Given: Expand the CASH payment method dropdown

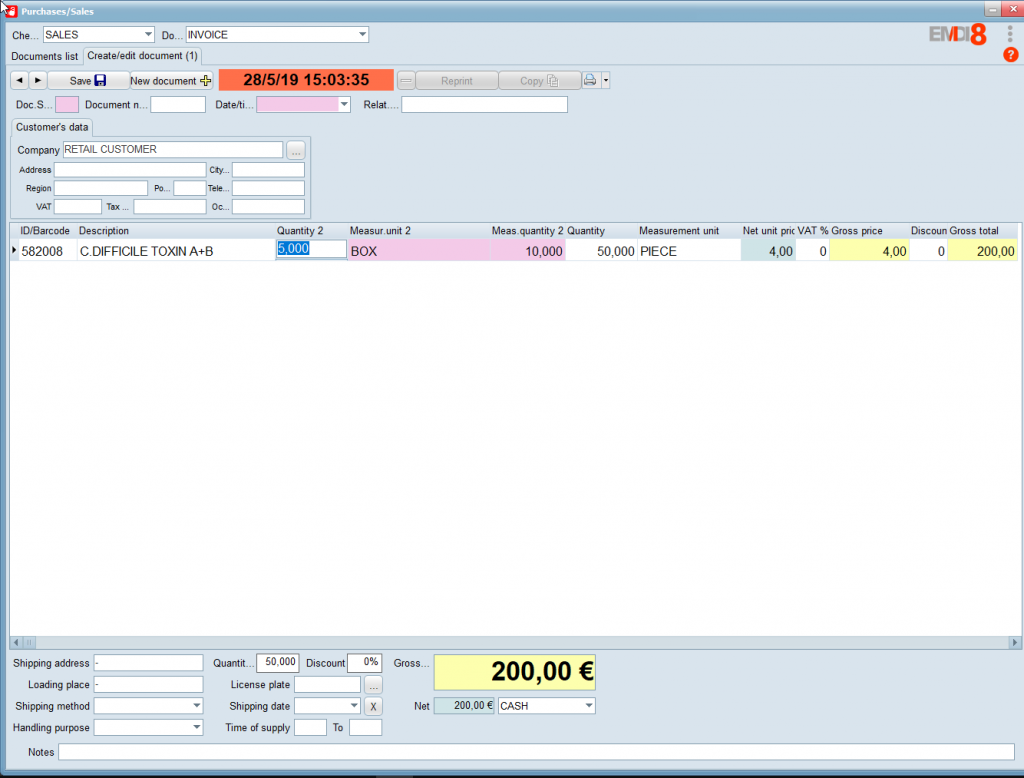Looking at the screenshot, I should pyautogui.click(x=588, y=706).
